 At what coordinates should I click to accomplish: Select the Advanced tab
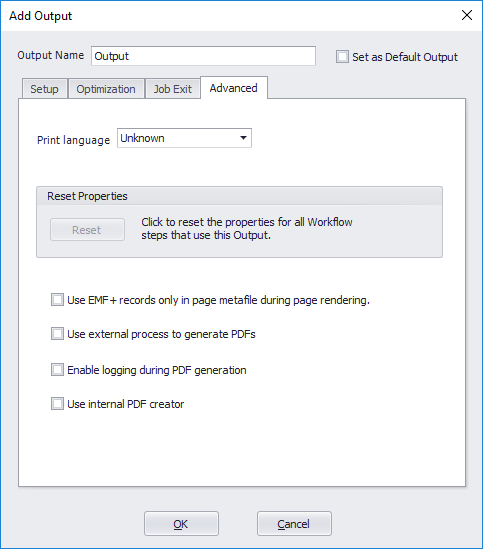coord(234,88)
